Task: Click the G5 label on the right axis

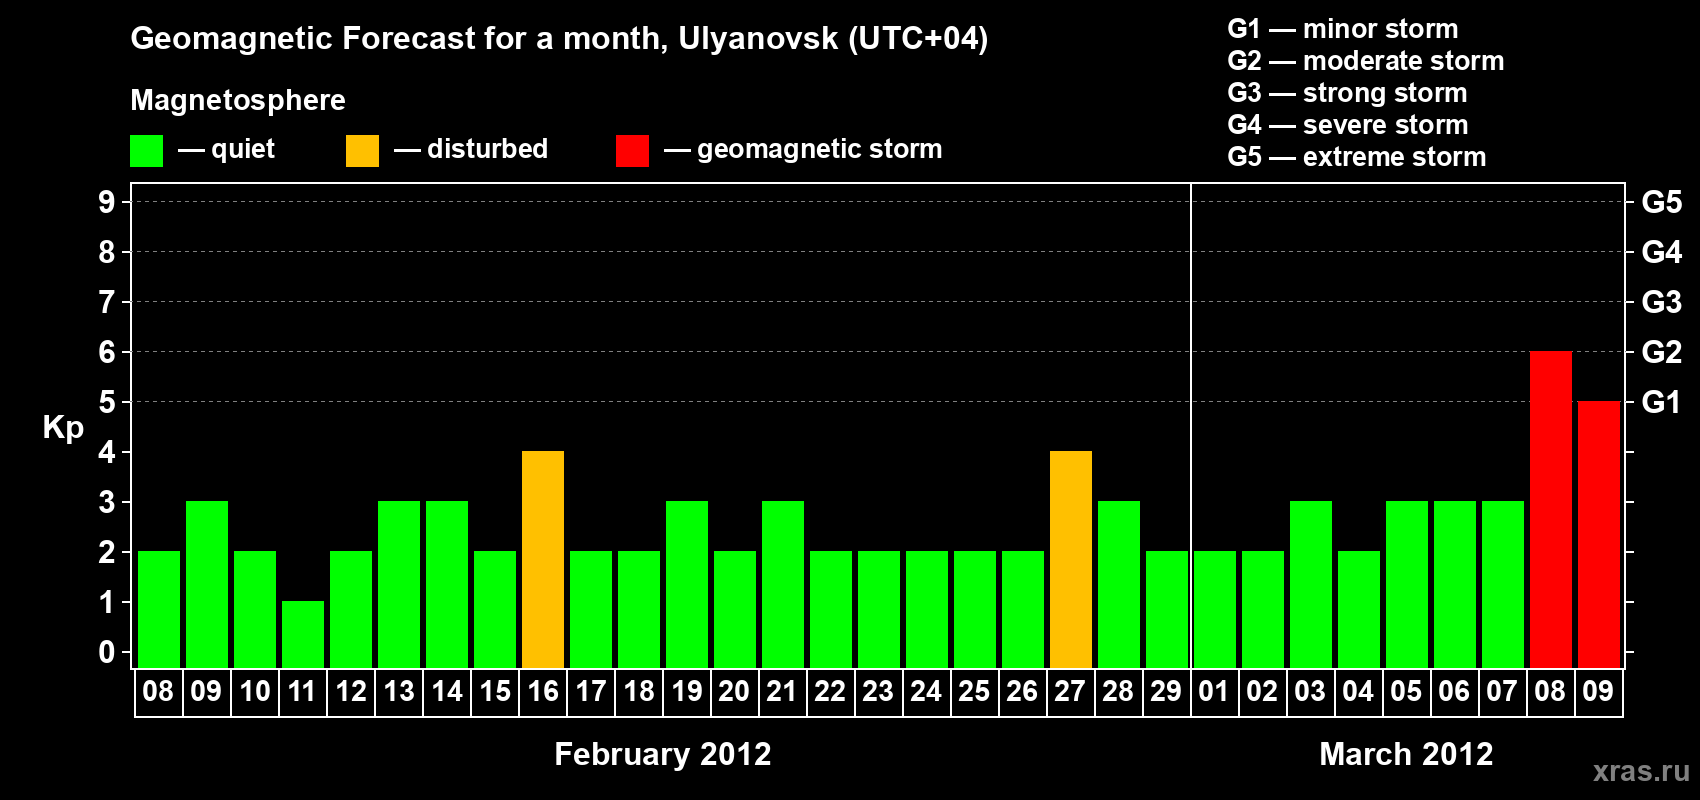Action: click(x=1662, y=202)
